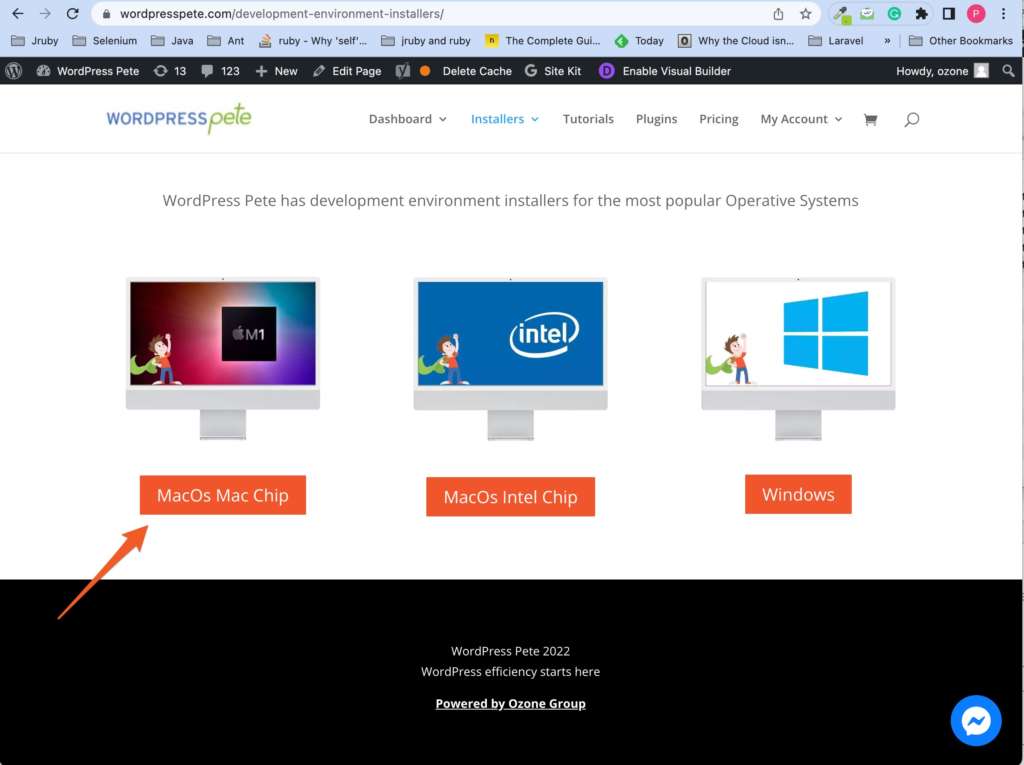The width and height of the screenshot is (1024, 765).
Task: Open the shopping cart icon
Action: [870, 119]
